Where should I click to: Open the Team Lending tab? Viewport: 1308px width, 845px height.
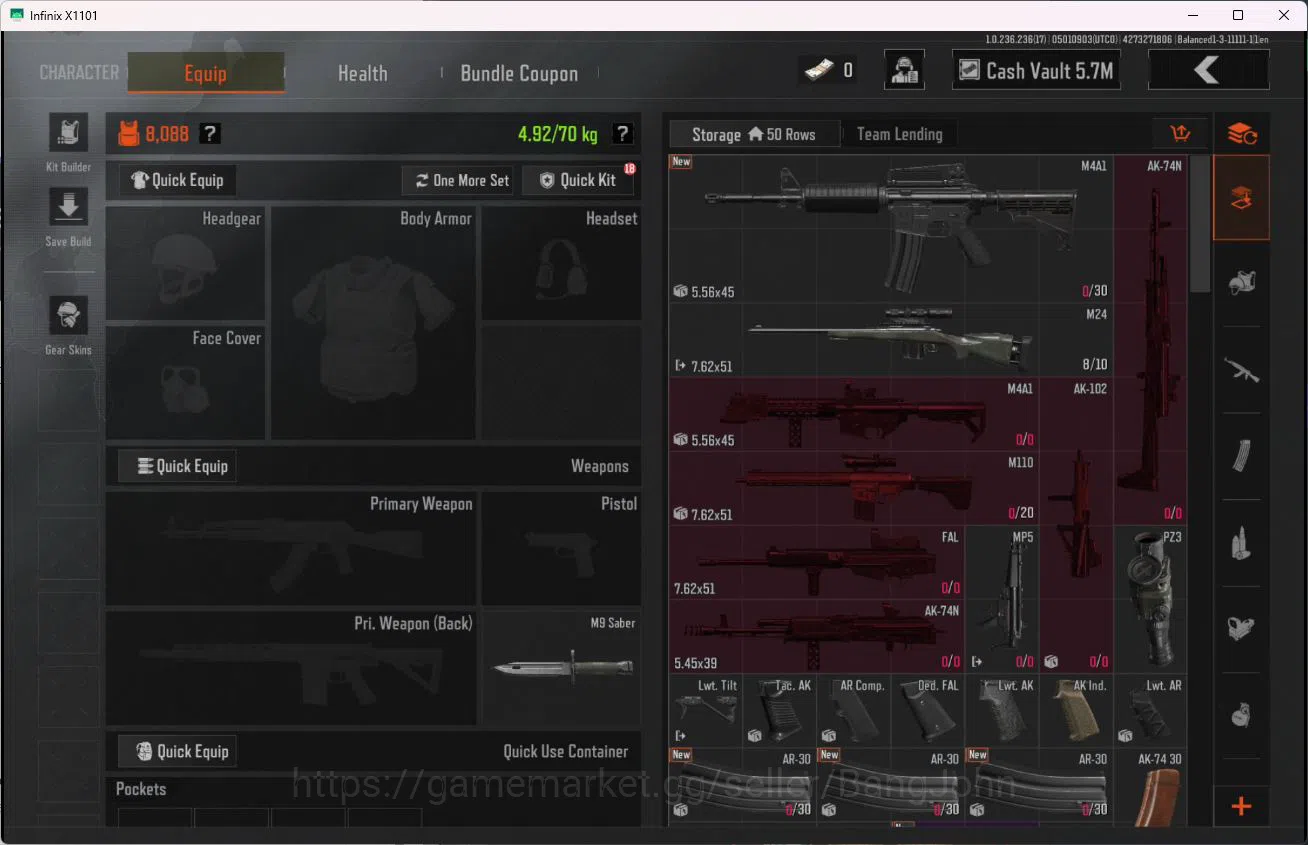coord(899,134)
